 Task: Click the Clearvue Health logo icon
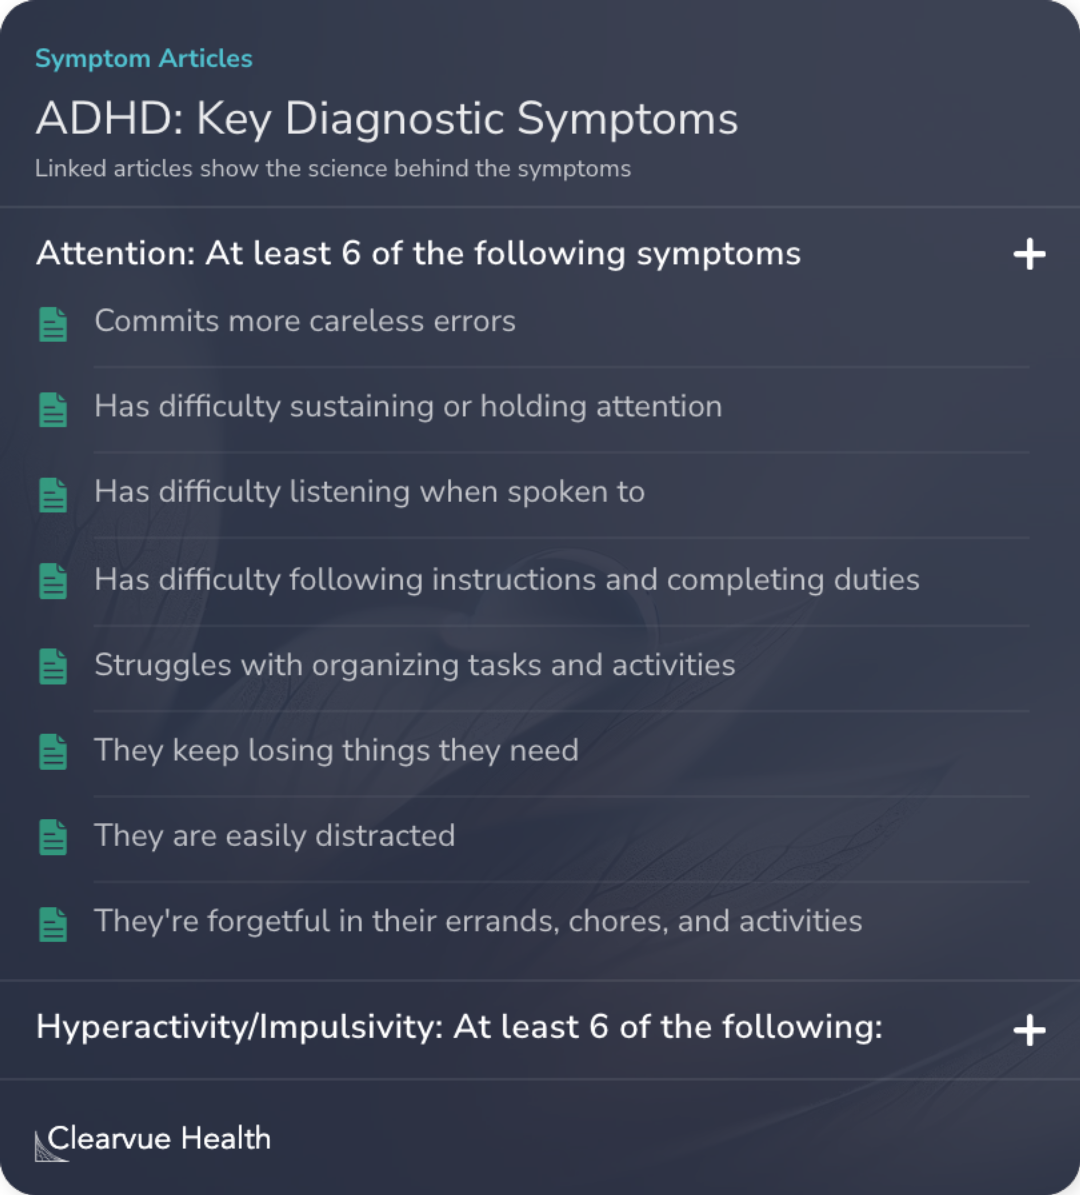(52, 1145)
